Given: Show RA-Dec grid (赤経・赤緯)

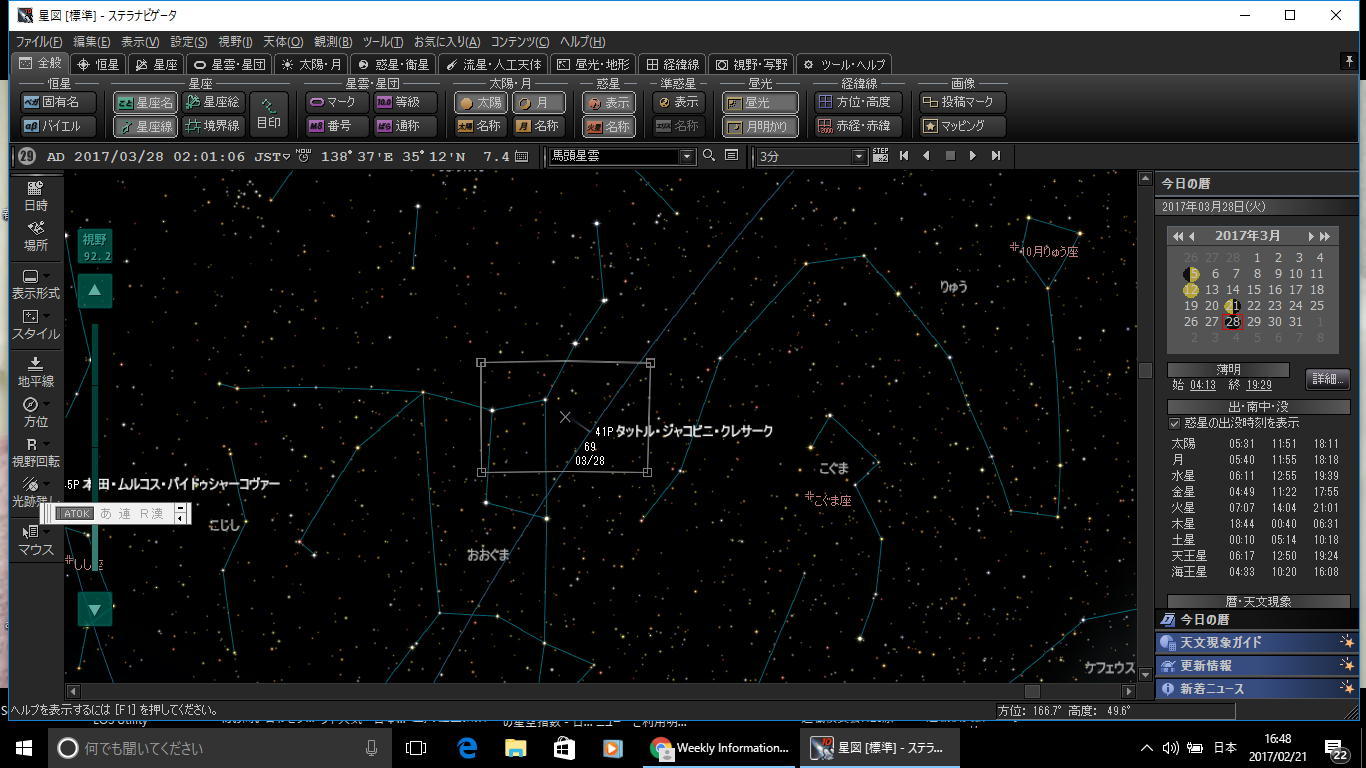Looking at the screenshot, I should (859, 126).
